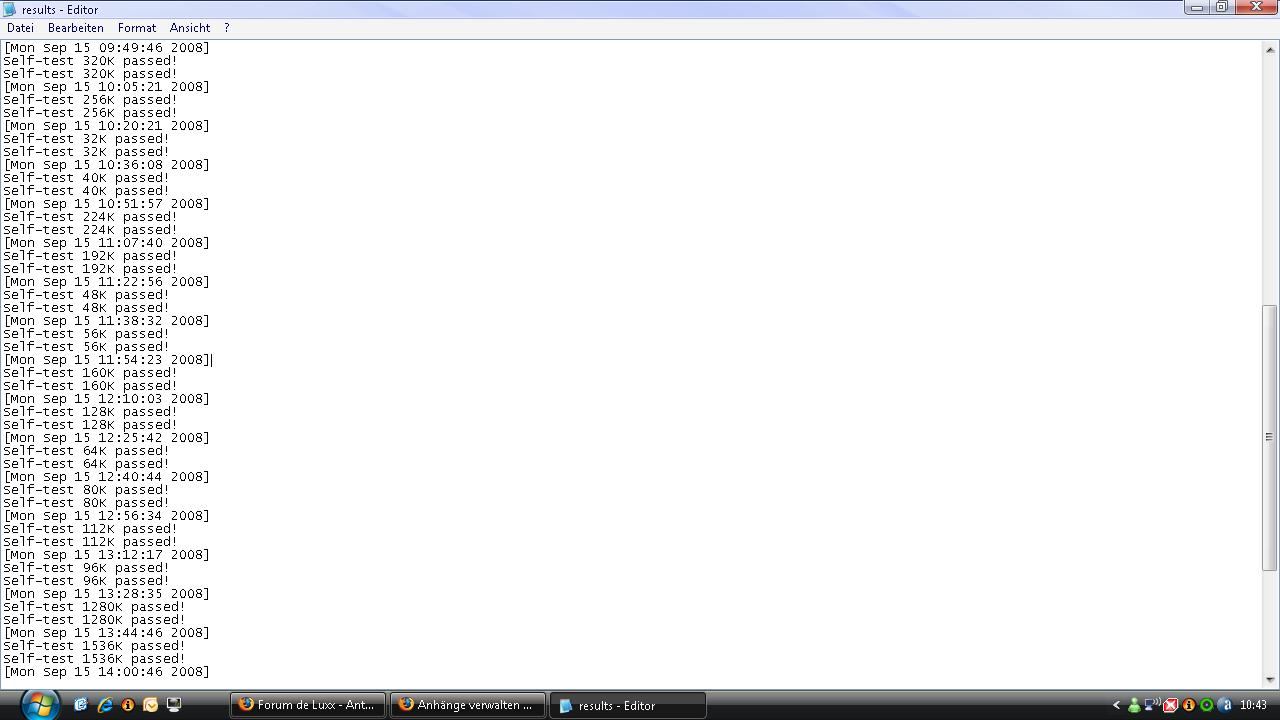Open the Bearbeiten menu
1280x720 pixels.
point(76,28)
